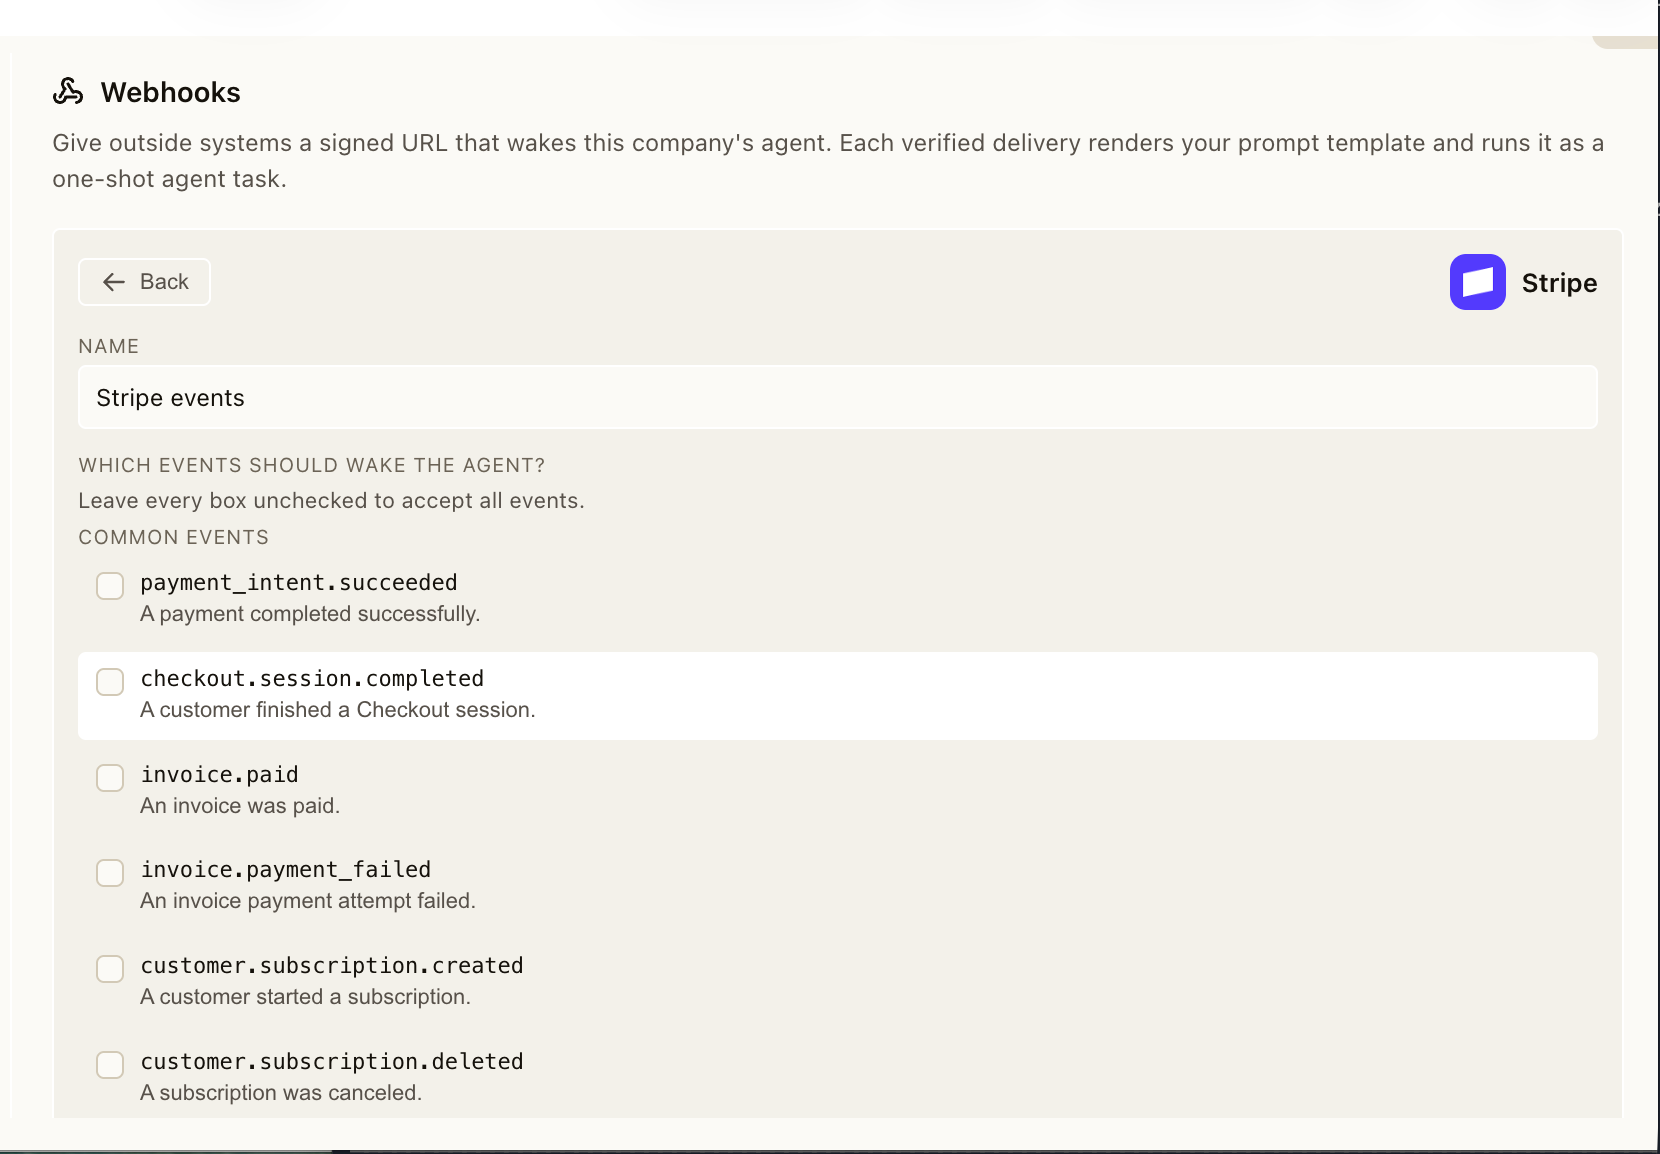Go back with the Back button
The height and width of the screenshot is (1154, 1660).
coord(144,282)
